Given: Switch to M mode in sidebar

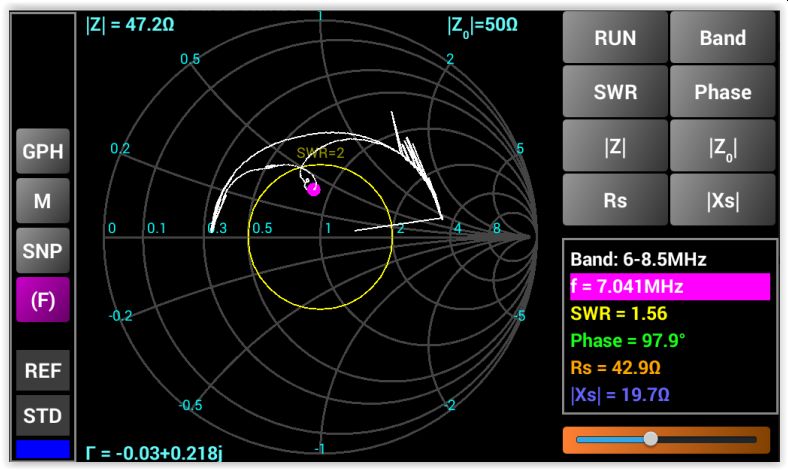Looking at the screenshot, I should pos(43,201).
